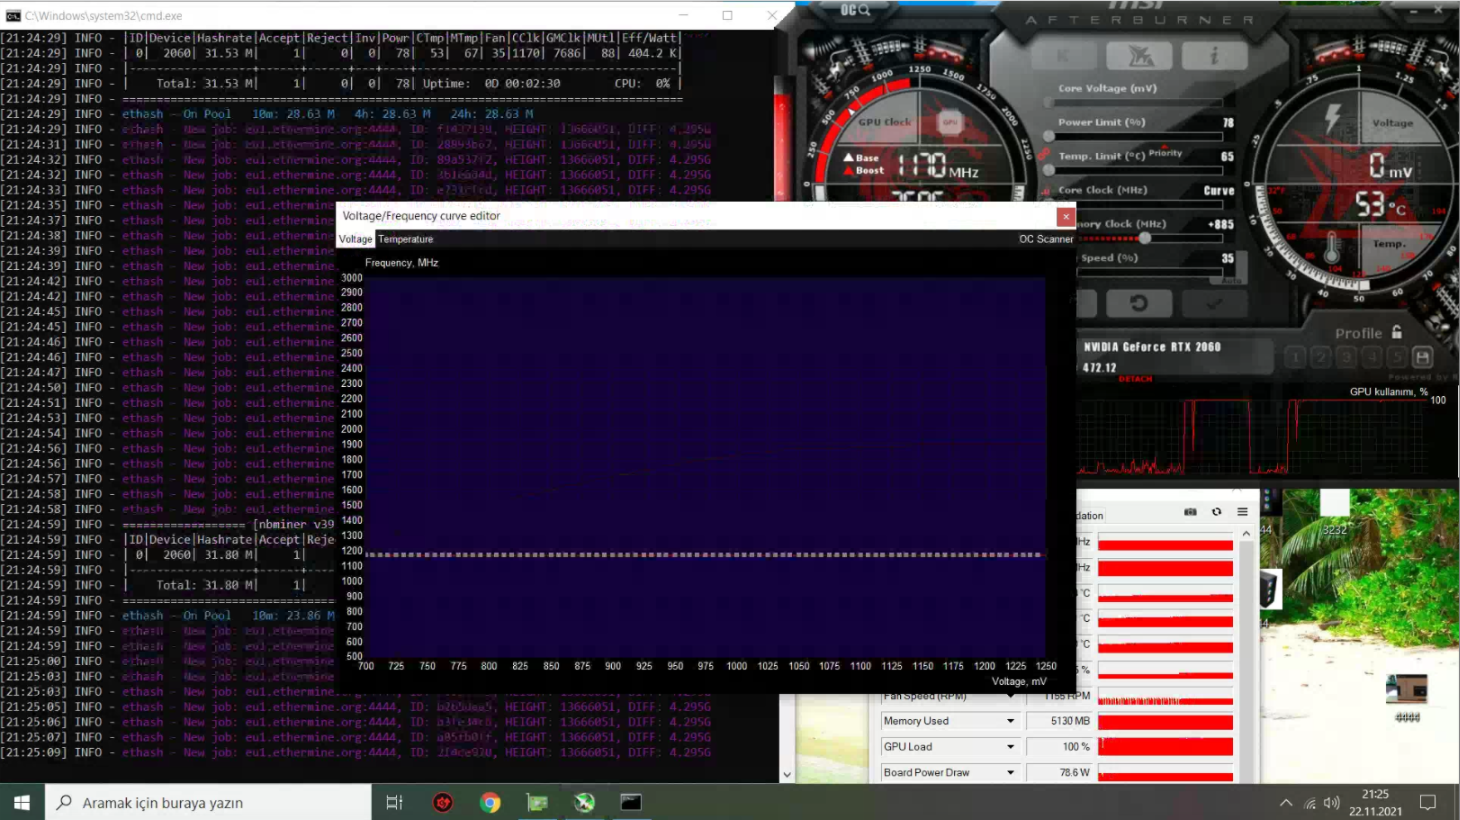
Task: Open the clock and date 21:25
Action: pos(1375,802)
